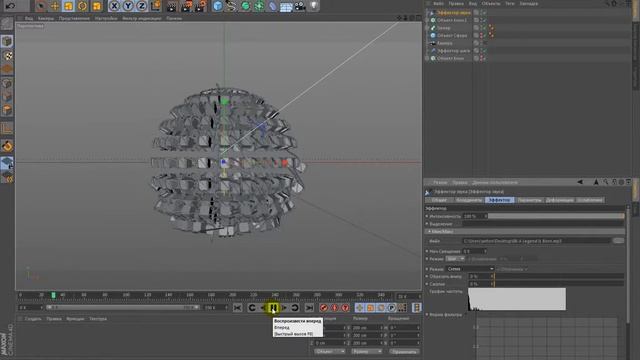
Task: Open the green generator objects icon
Action: click(x=245, y=6)
